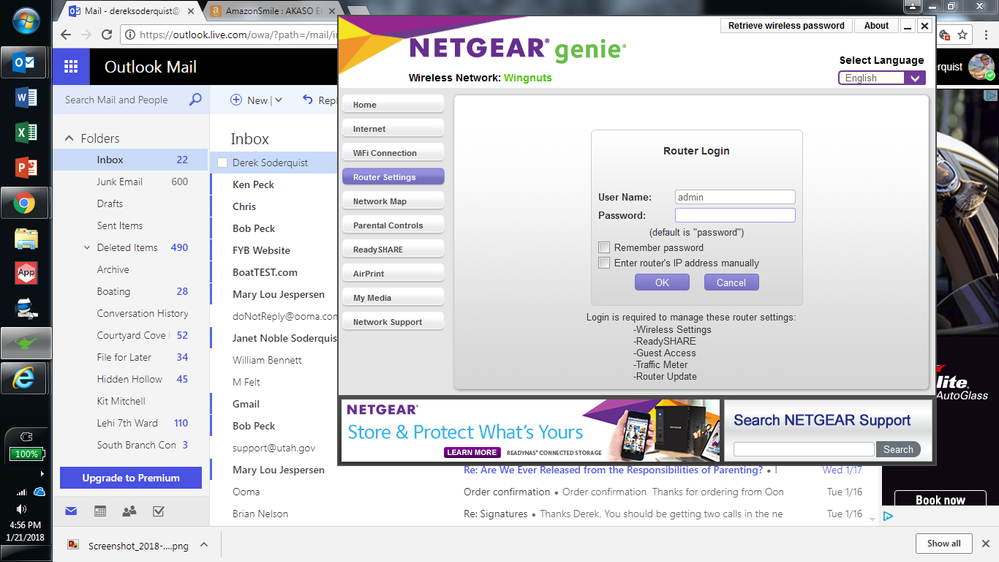Screen dimensions: 999x562
Task: Open the Outlook People icon at bottom
Action: 129,511
